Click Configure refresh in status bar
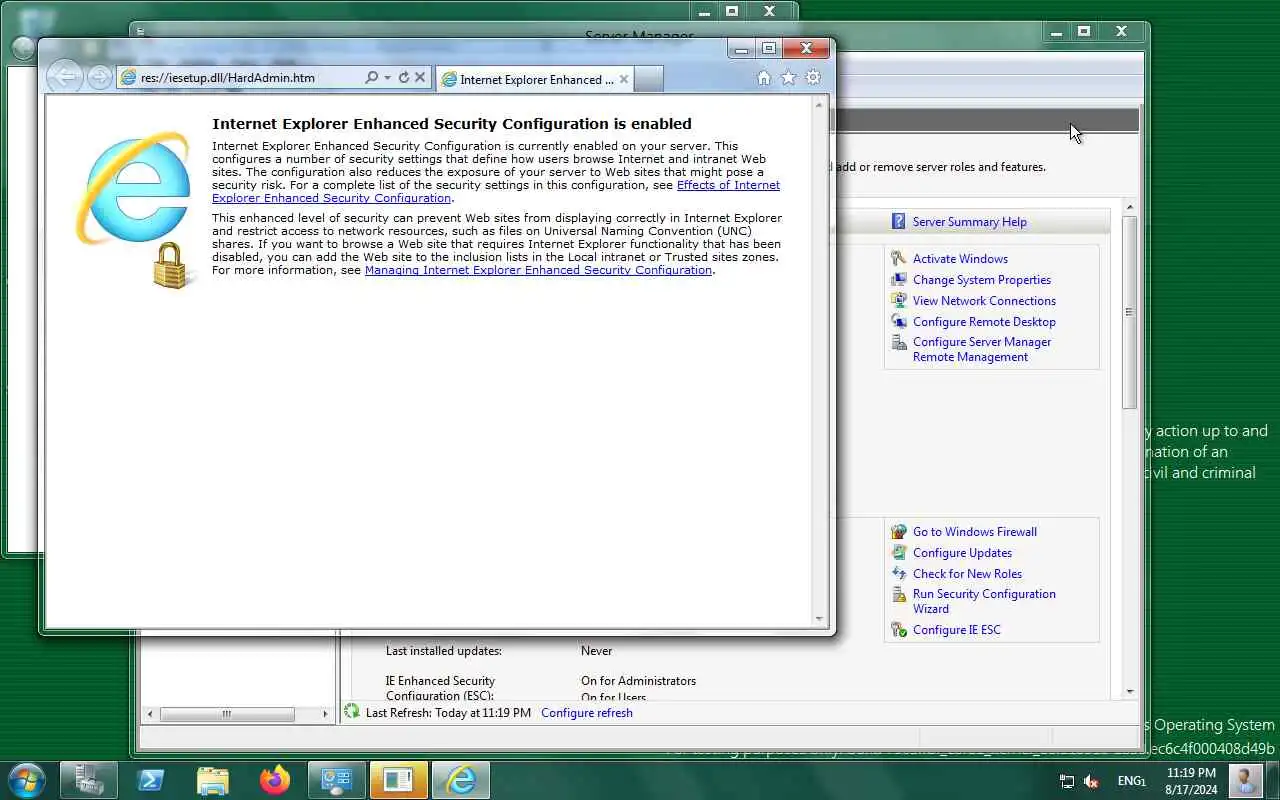This screenshot has width=1280, height=800. 587,713
